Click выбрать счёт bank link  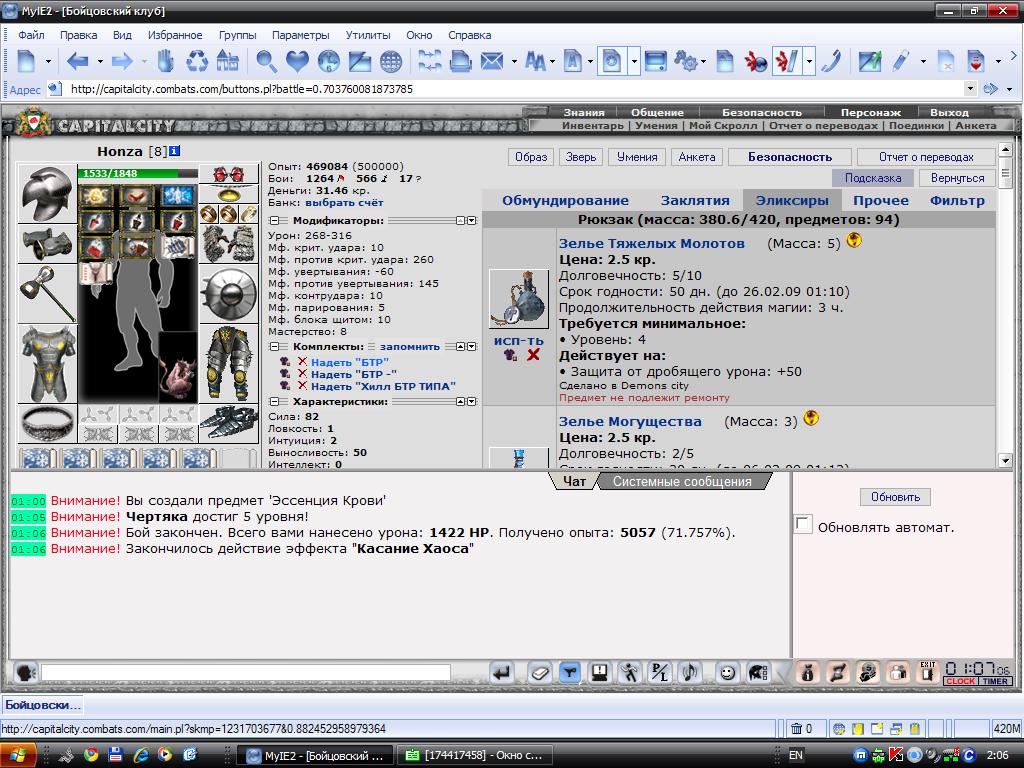click(x=344, y=202)
